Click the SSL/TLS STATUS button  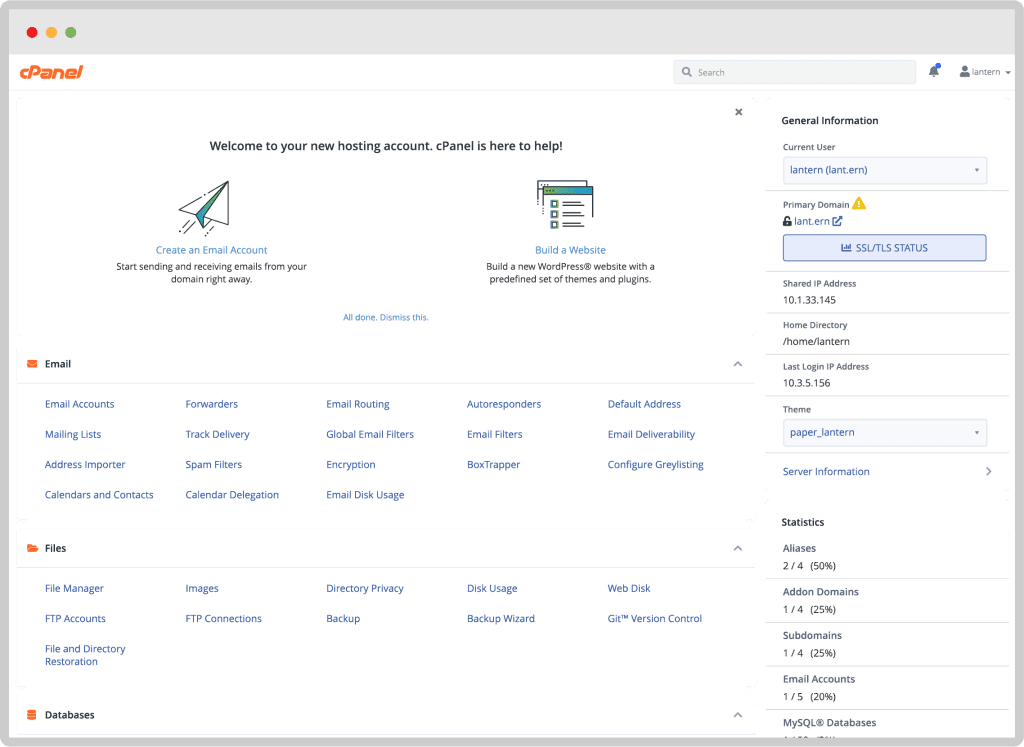click(x=884, y=248)
